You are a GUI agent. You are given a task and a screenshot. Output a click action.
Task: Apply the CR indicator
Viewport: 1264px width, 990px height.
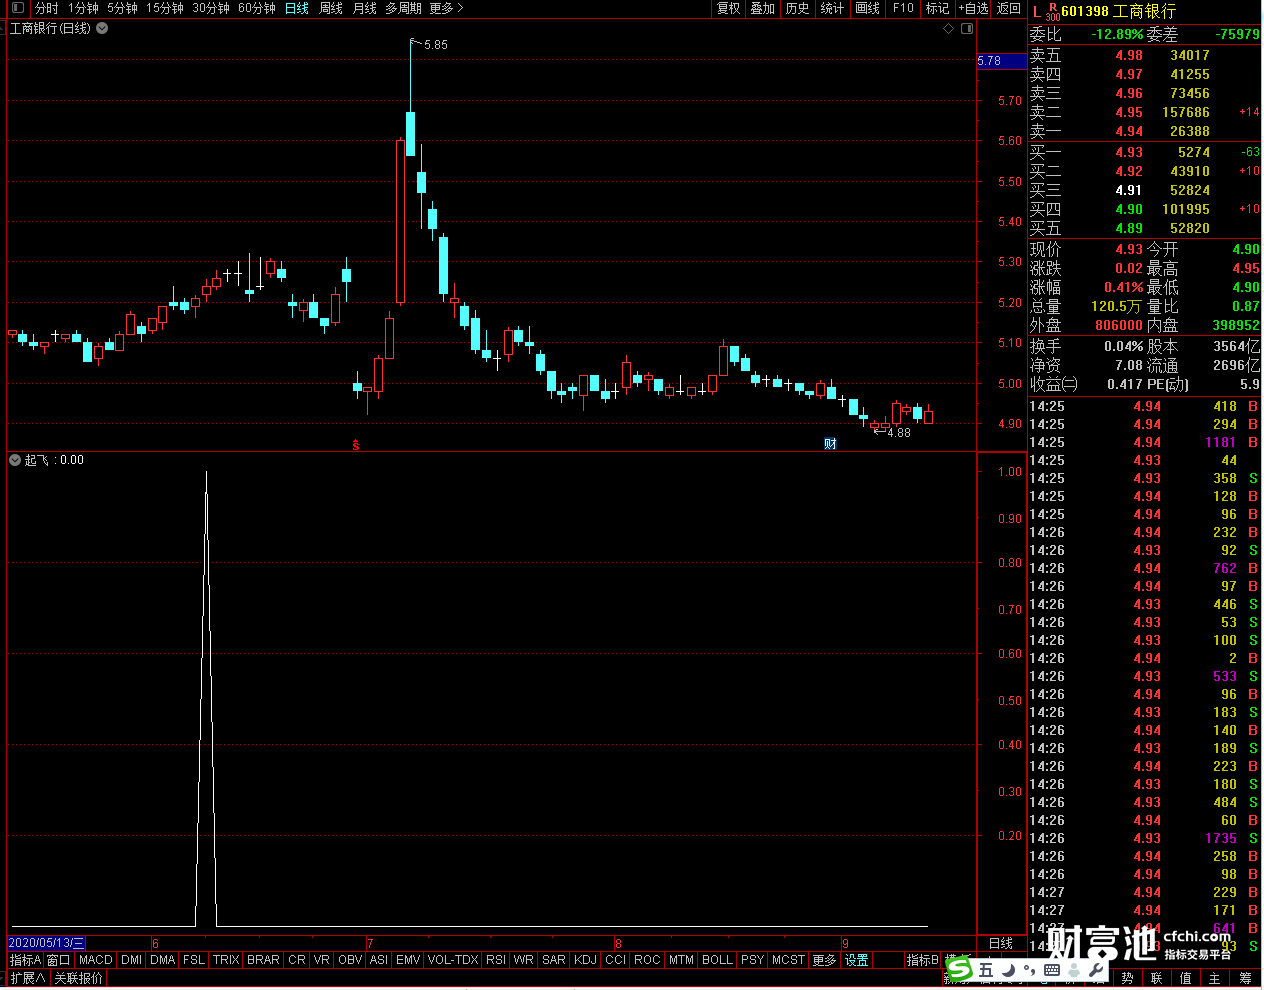coord(297,960)
